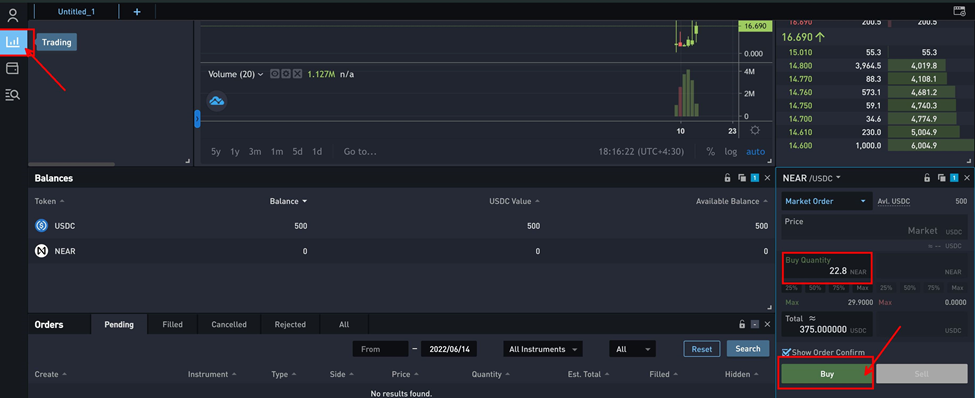Click the TradingView logo on chart
Viewport: 975px width, 398px height.
coord(216,101)
